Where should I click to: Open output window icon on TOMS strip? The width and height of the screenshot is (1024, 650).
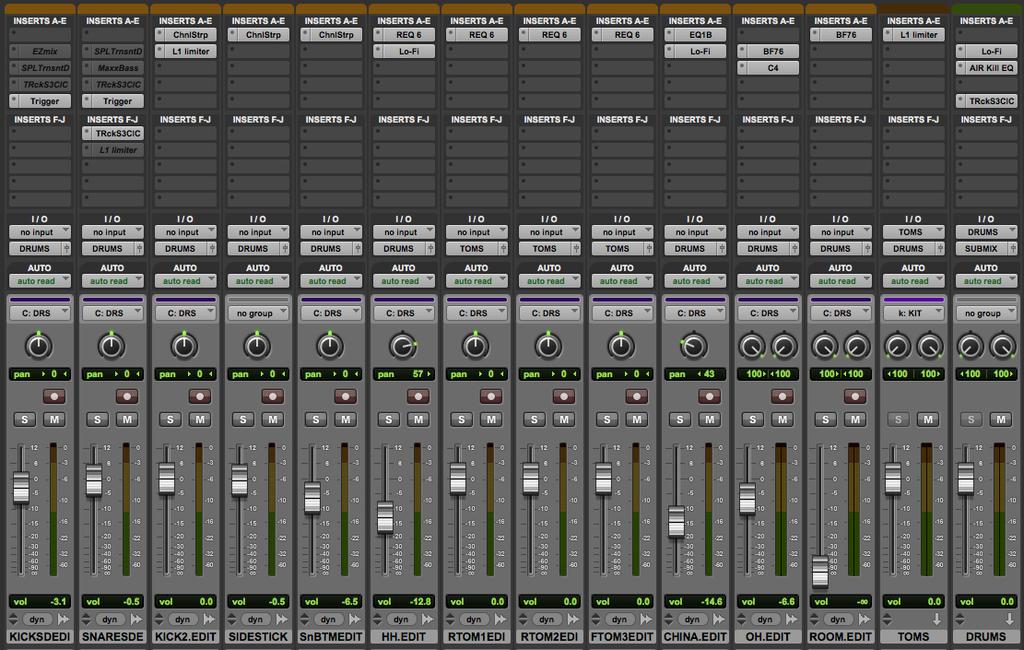click(x=940, y=249)
